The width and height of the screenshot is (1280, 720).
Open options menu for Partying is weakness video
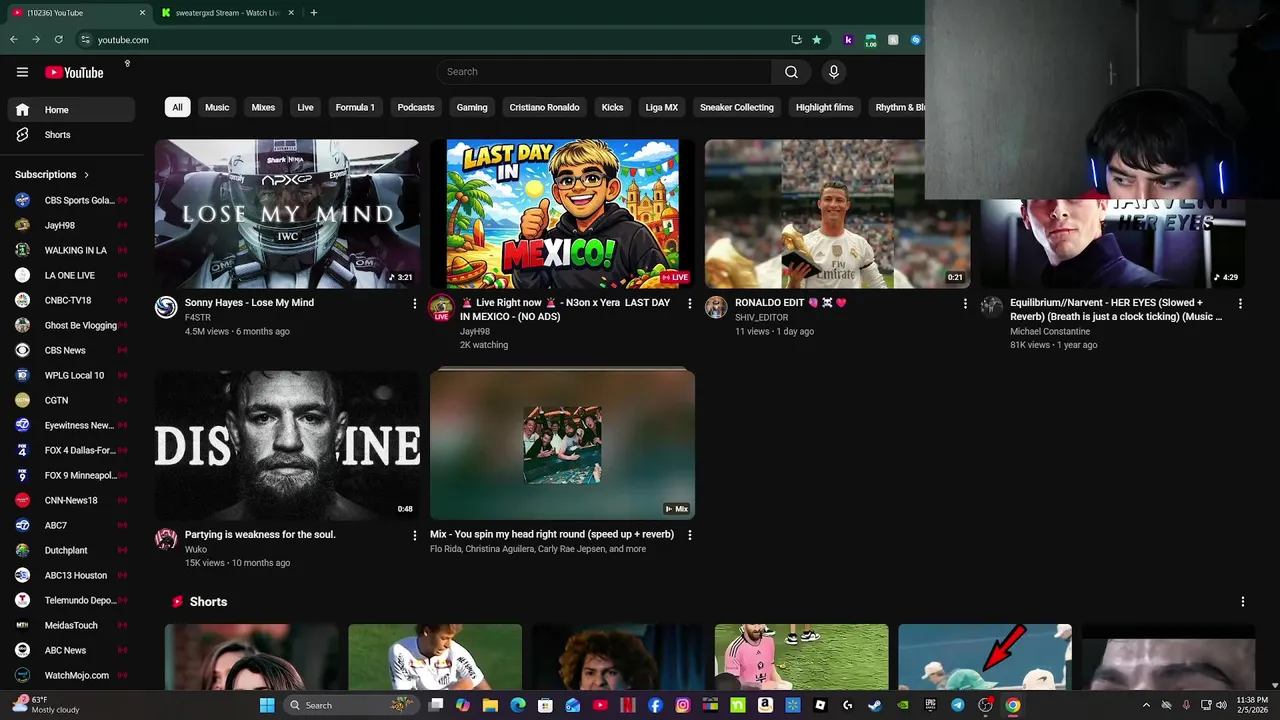click(x=415, y=535)
